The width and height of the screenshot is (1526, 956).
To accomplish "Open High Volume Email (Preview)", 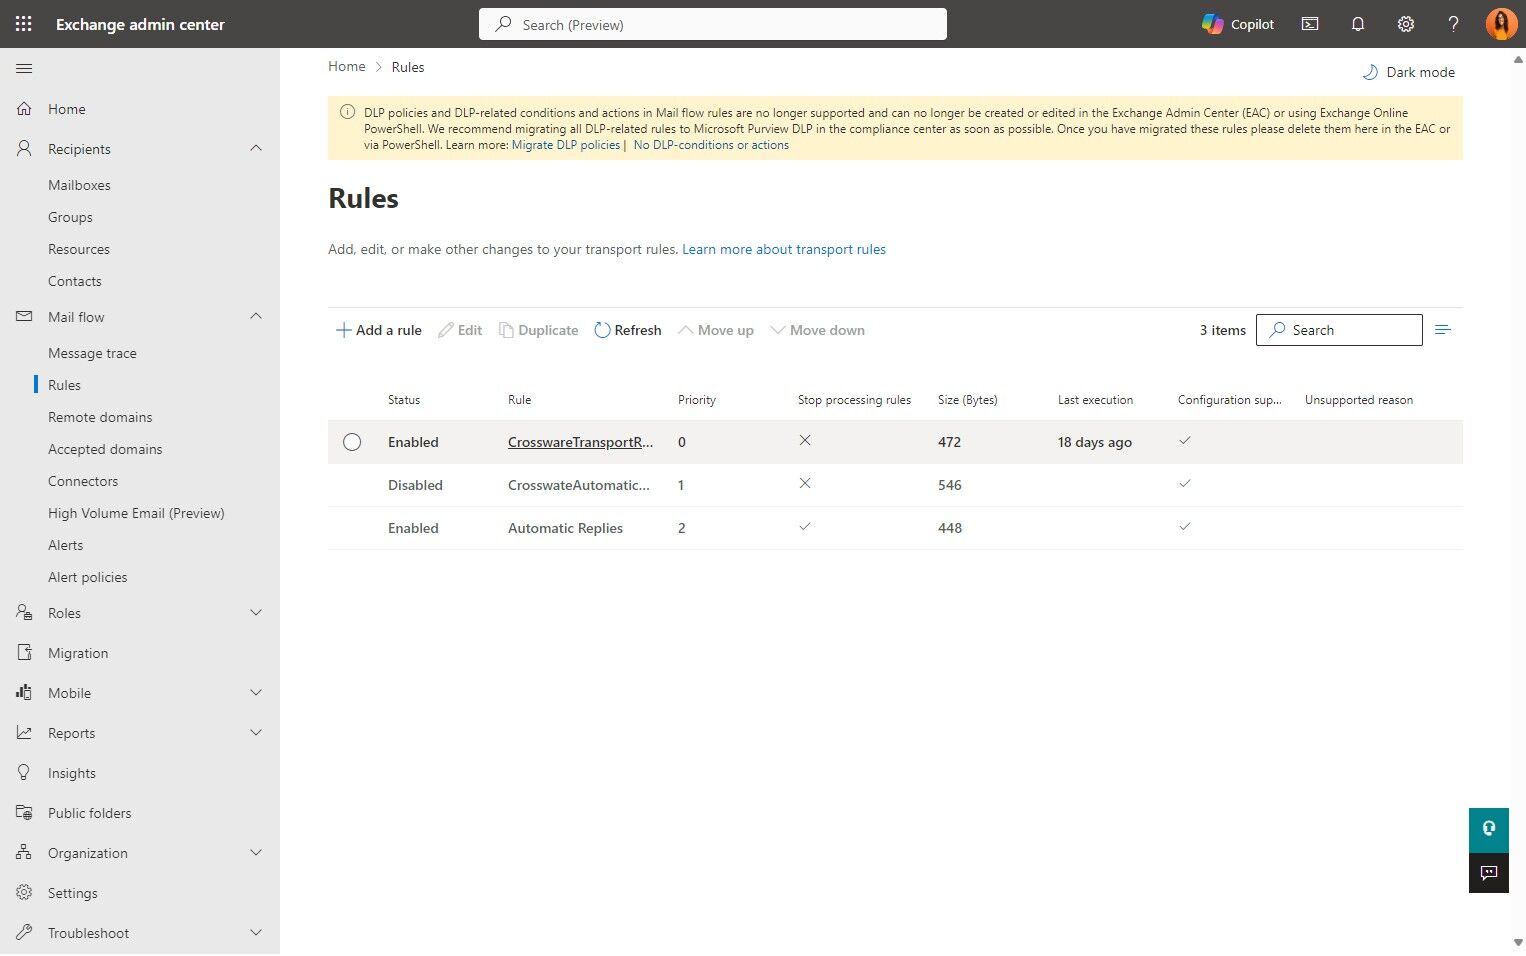I will pos(136,513).
